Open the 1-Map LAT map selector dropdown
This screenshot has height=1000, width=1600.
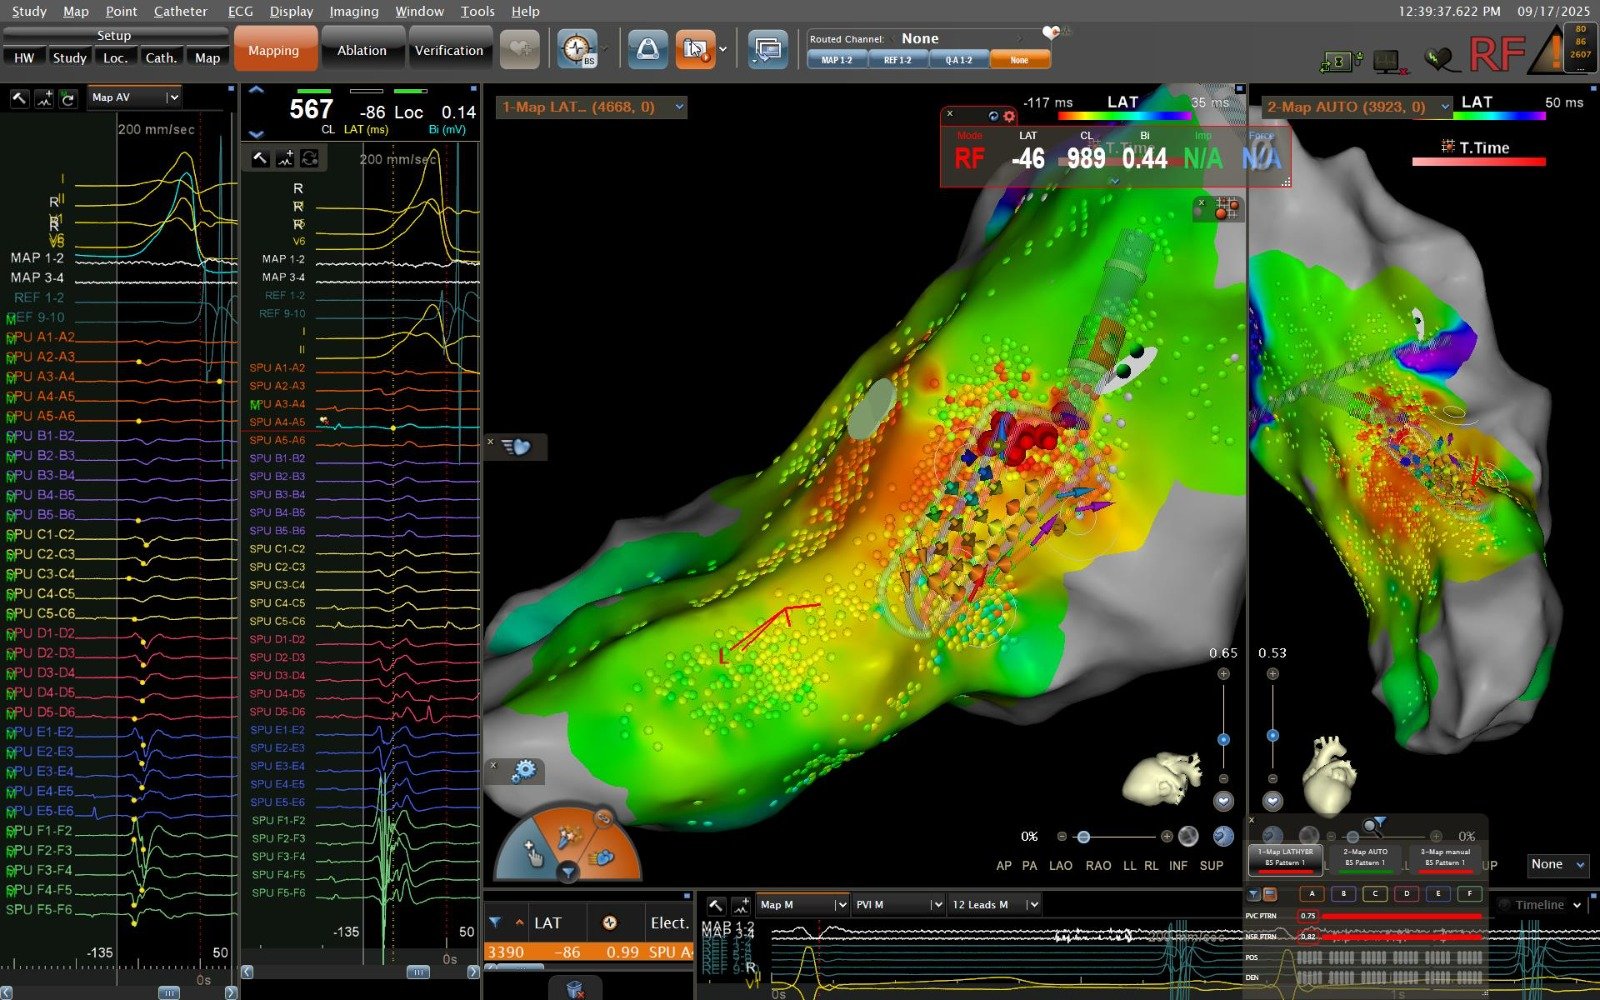(x=680, y=107)
